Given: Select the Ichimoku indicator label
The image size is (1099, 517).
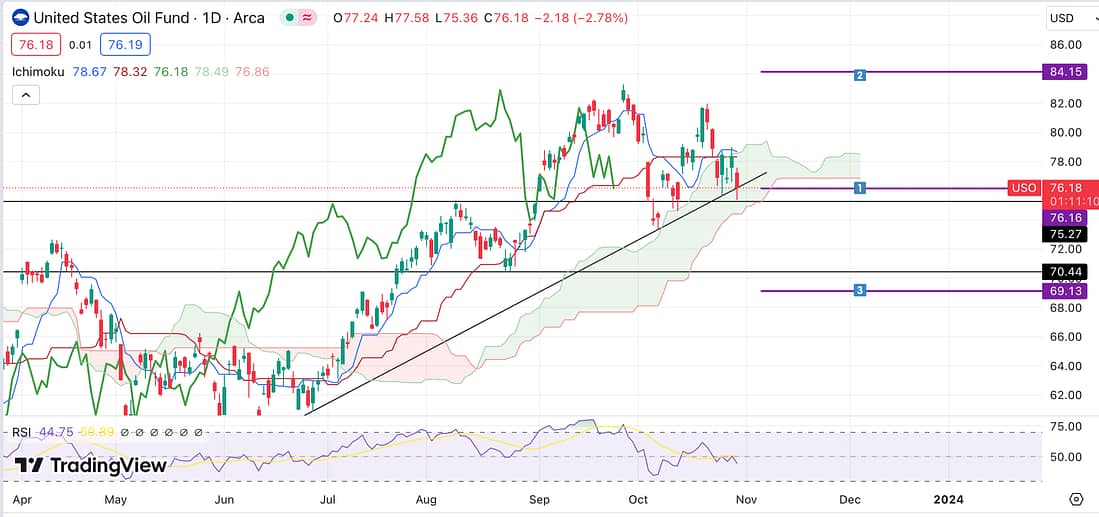Looking at the screenshot, I should [40, 72].
